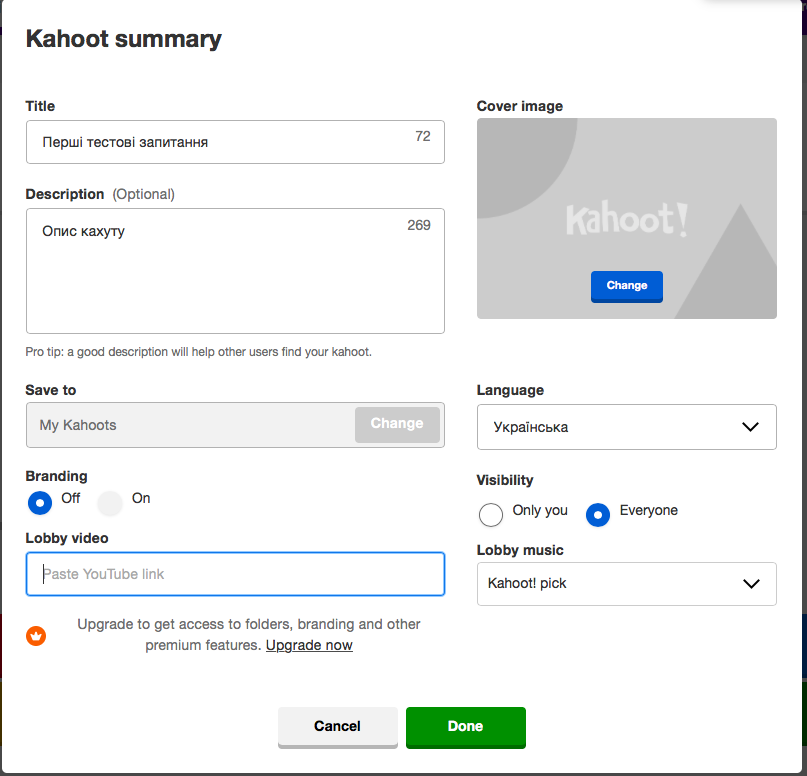This screenshot has width=807, height=776.
Task: Choose Everyone visibility option
Action: (x=598, y=515)
